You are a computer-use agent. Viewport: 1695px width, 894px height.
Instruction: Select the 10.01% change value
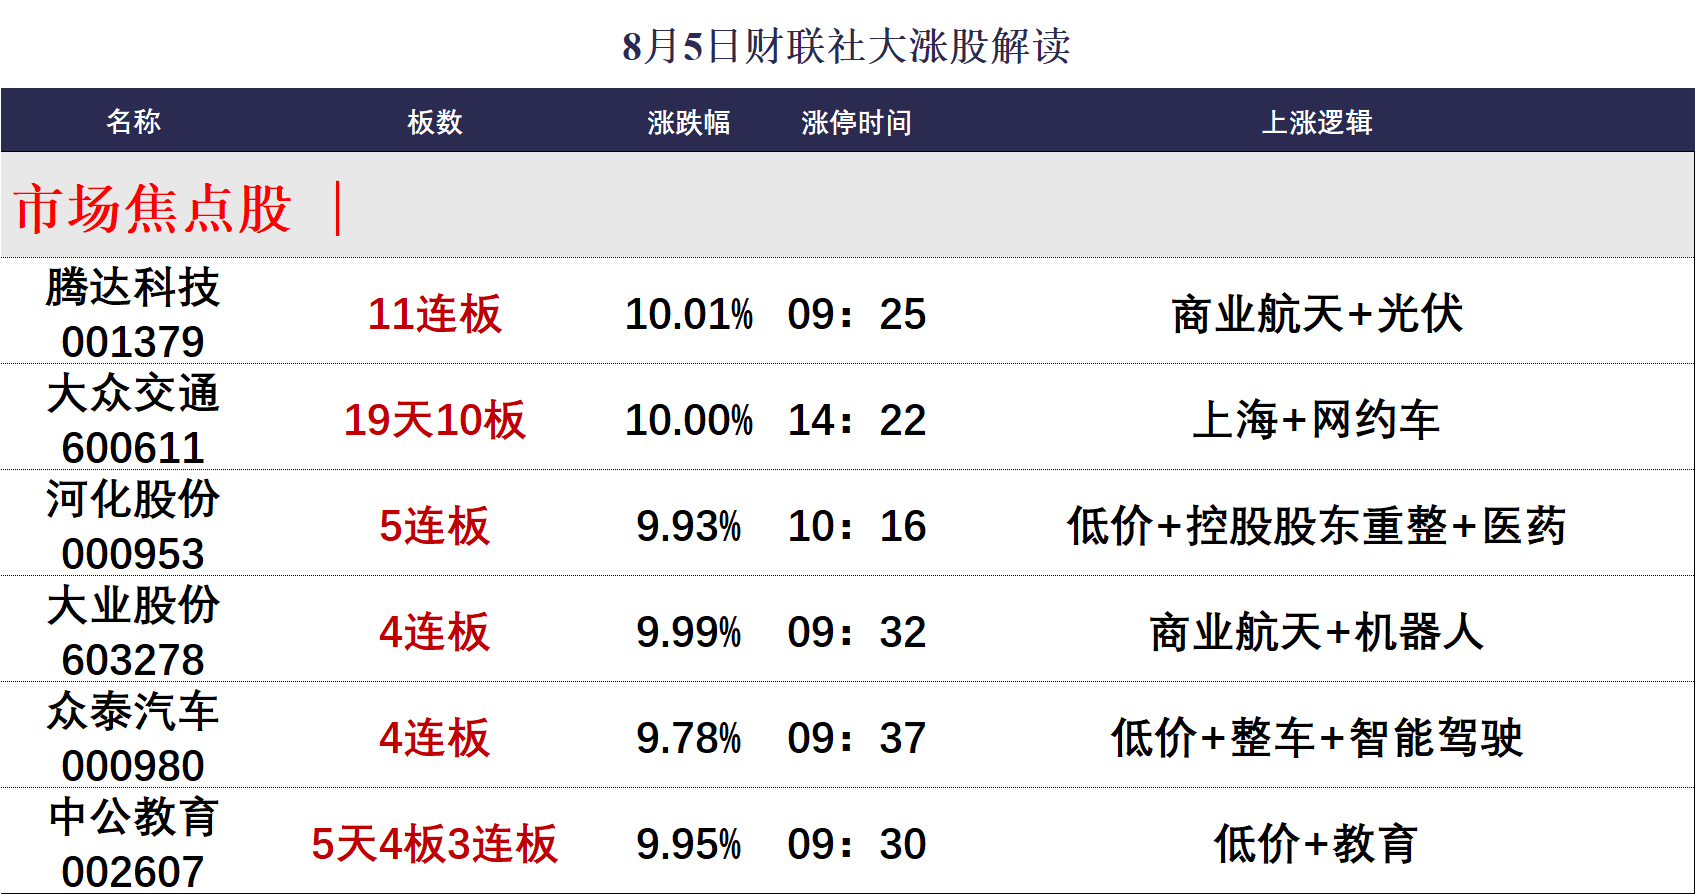[x=689, y=314]
